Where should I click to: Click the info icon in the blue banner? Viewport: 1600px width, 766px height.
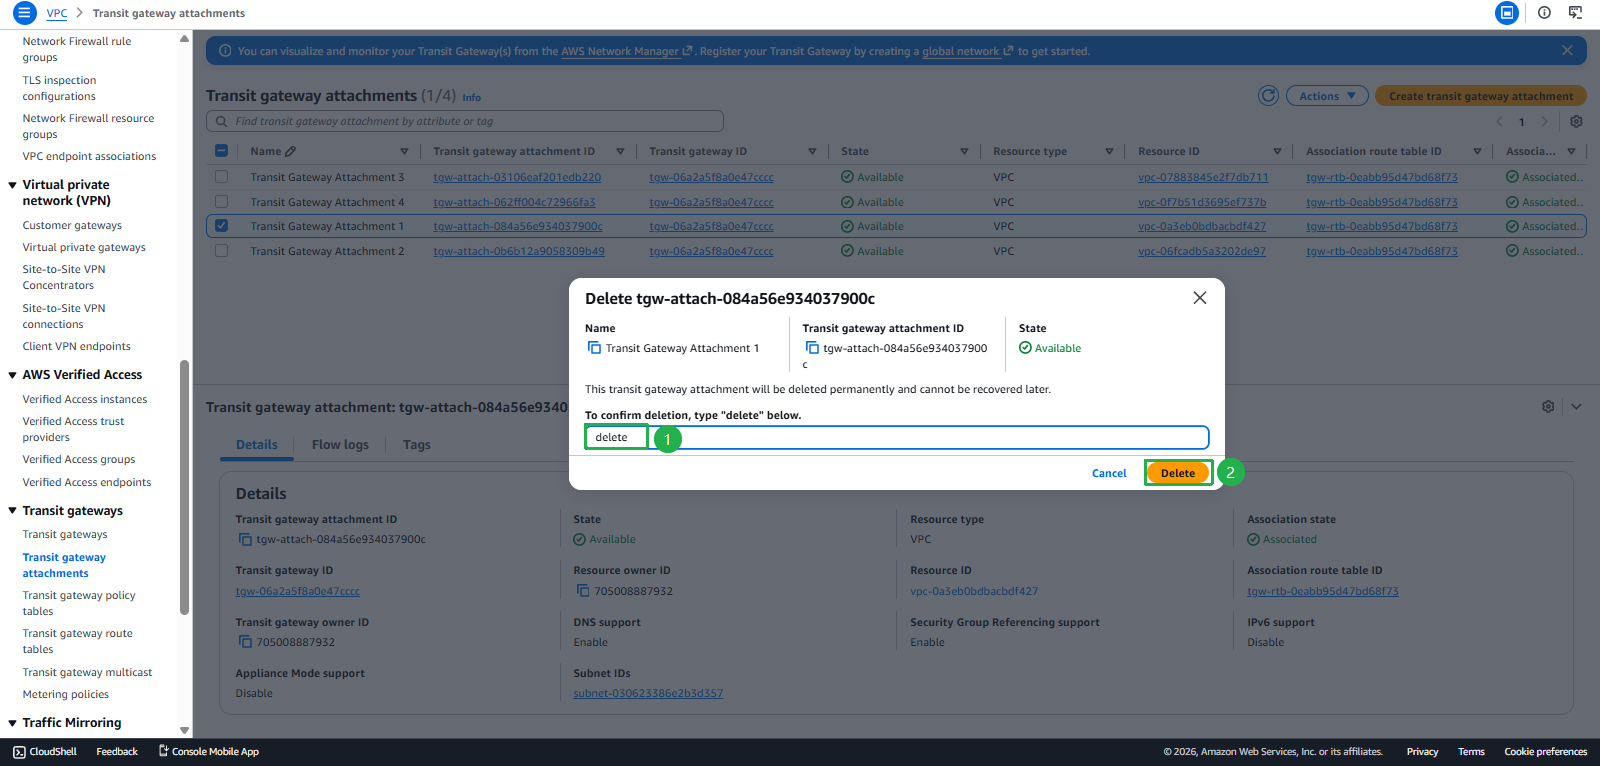[225, 51]
